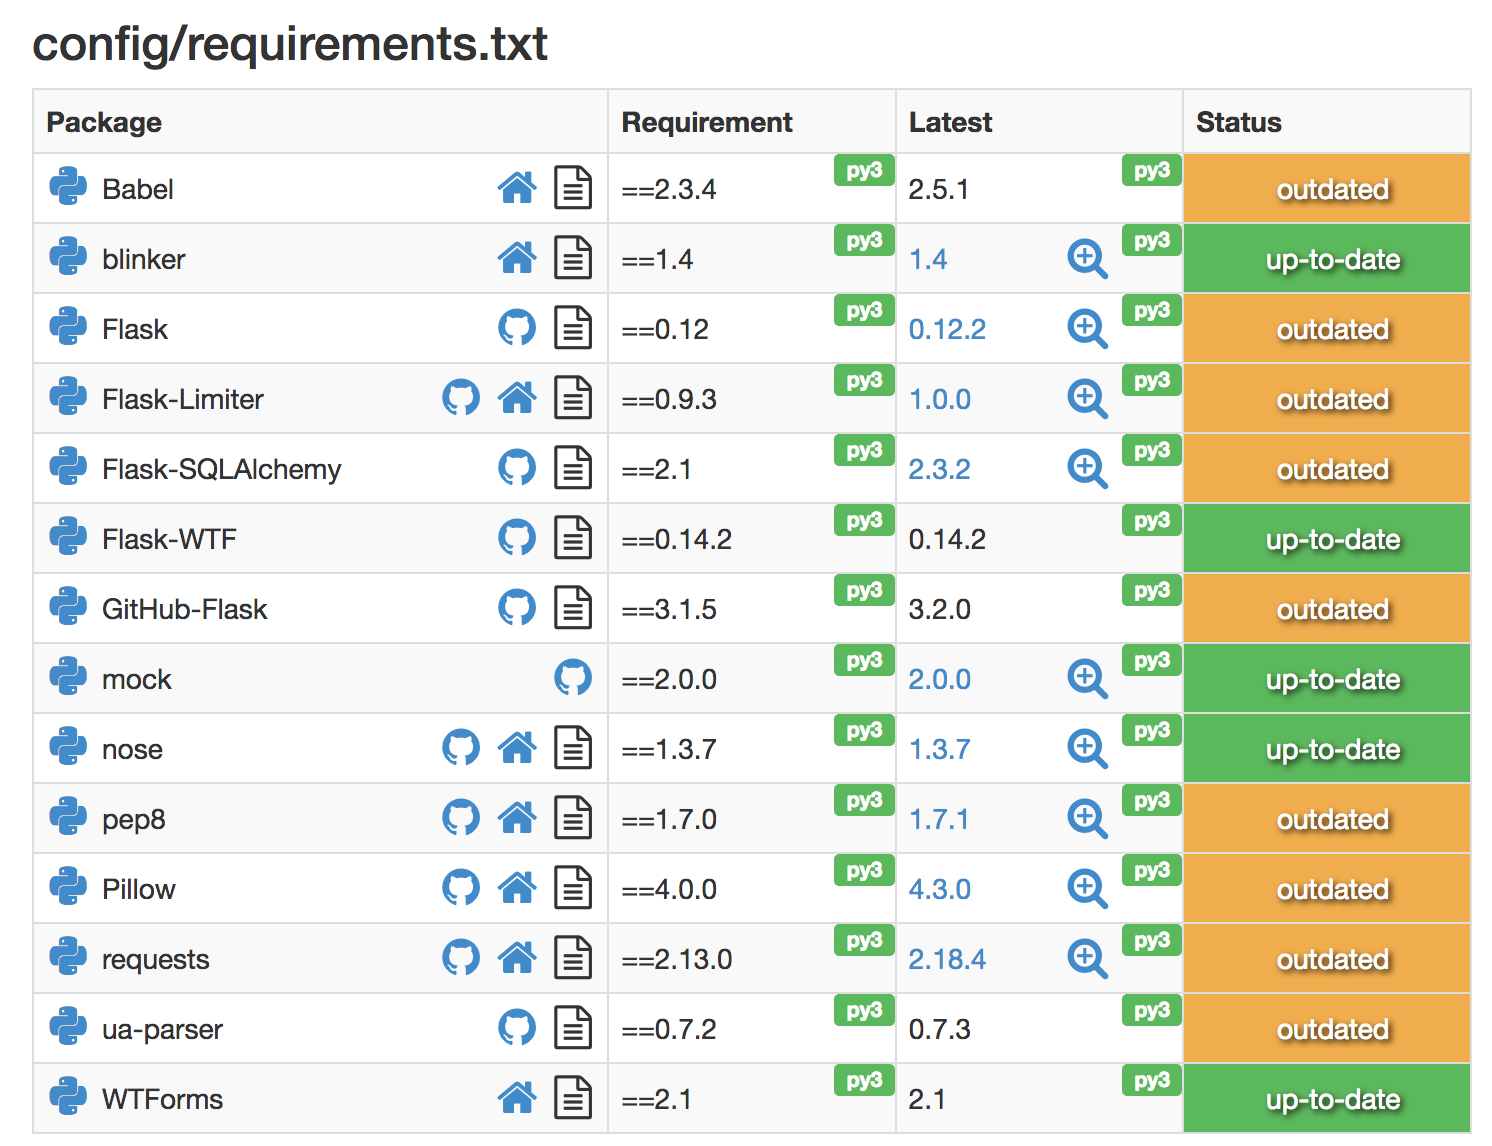Click the requirement ==2.13.0 cell
This screenshot has width=1492, height=1146.
(x=752, y=958)
